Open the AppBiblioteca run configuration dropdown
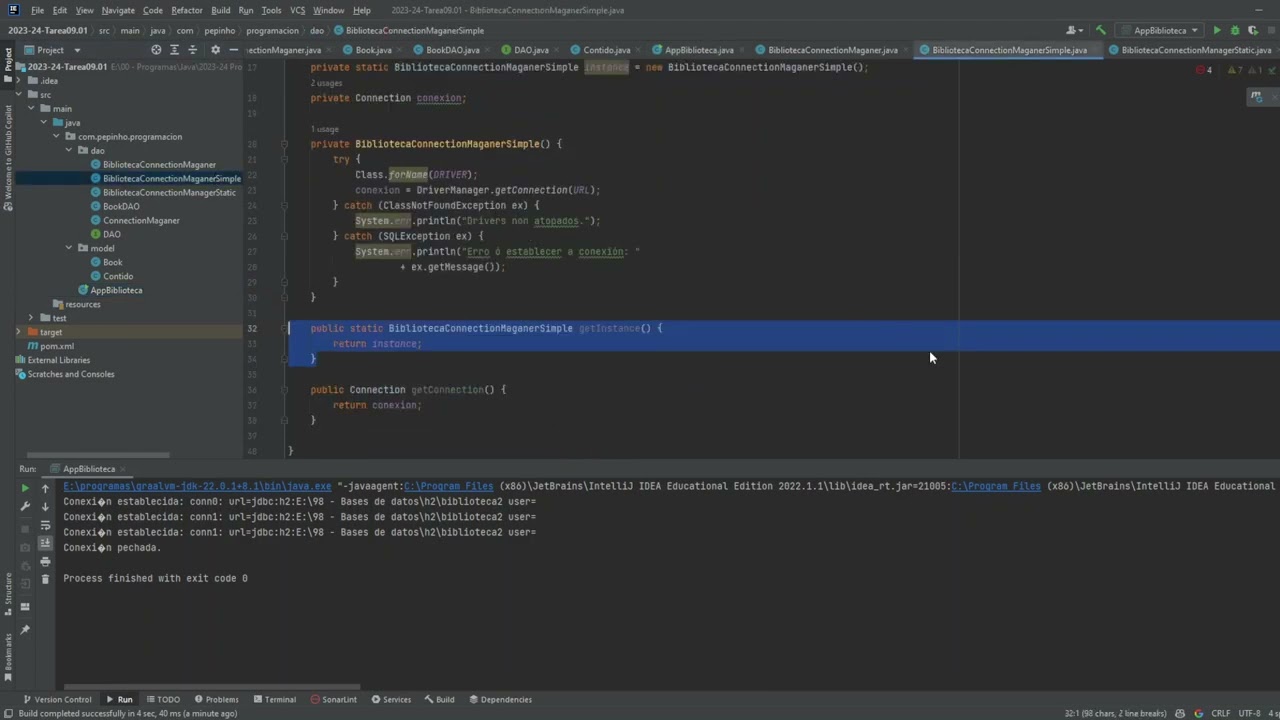Viewport: 1280px width, 720px height. tap(1160, 30)
